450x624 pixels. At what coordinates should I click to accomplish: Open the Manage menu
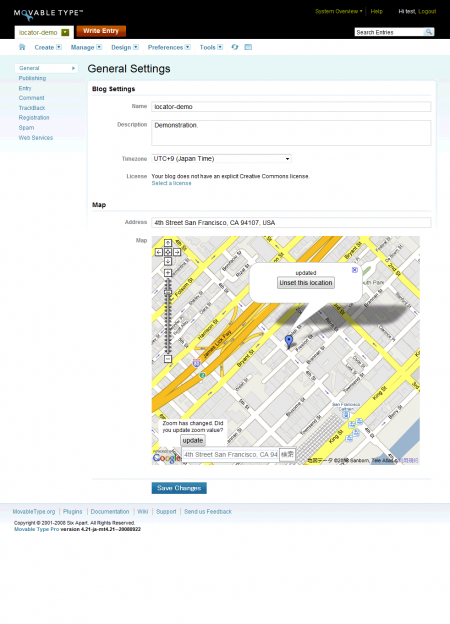click(82, 47)
